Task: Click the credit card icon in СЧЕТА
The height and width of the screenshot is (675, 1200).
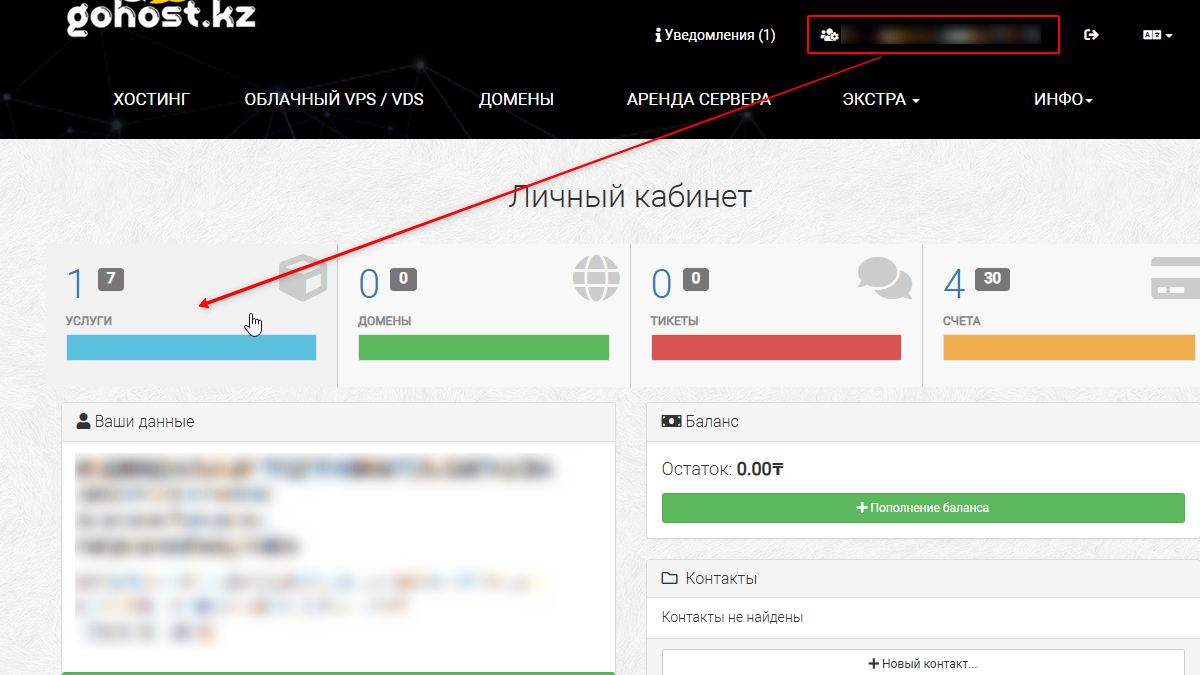Action: (x=1176, y=278)
